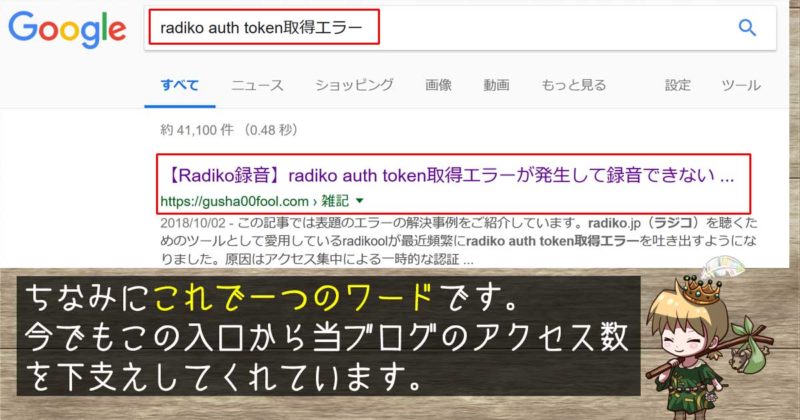800x420 pixels.
Task: Click the Google logo
Action: click(x=67, y=30)
